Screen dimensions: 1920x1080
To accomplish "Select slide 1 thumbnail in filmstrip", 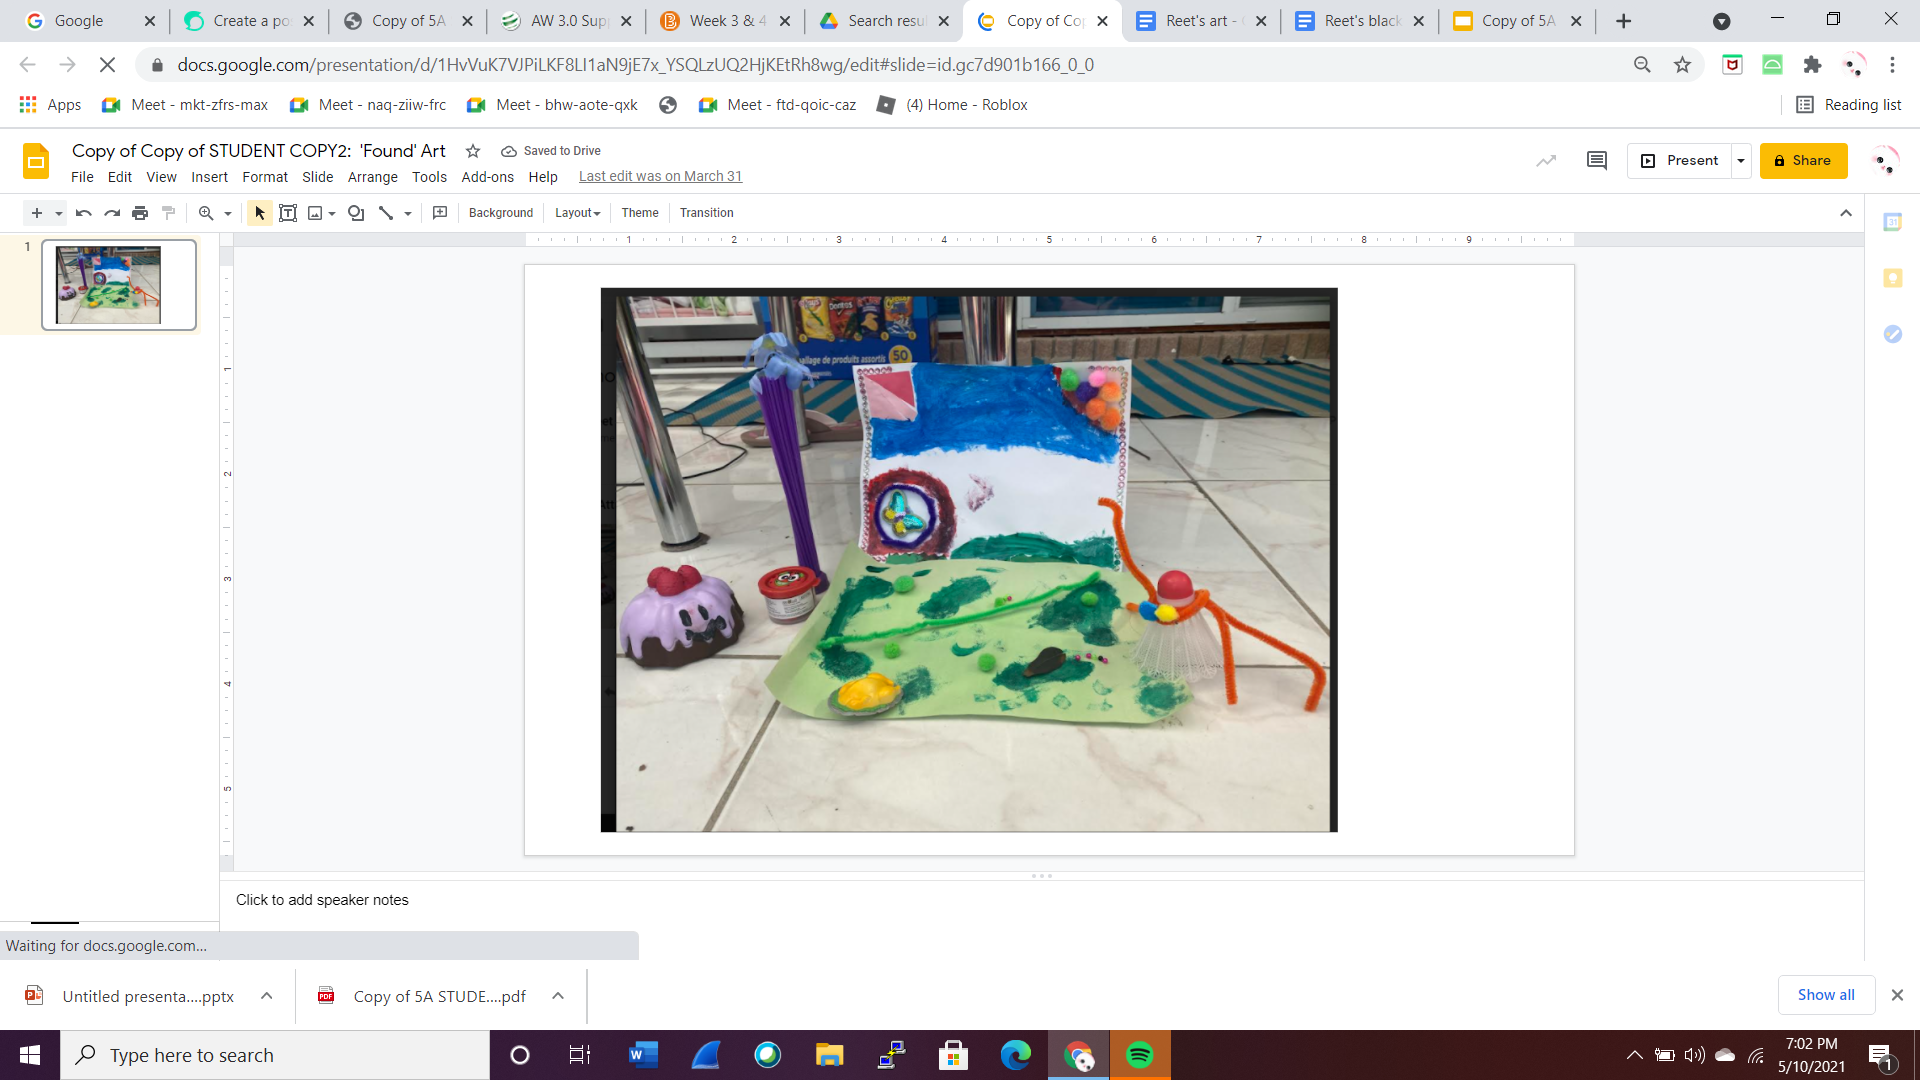I will tap(119, 285).
